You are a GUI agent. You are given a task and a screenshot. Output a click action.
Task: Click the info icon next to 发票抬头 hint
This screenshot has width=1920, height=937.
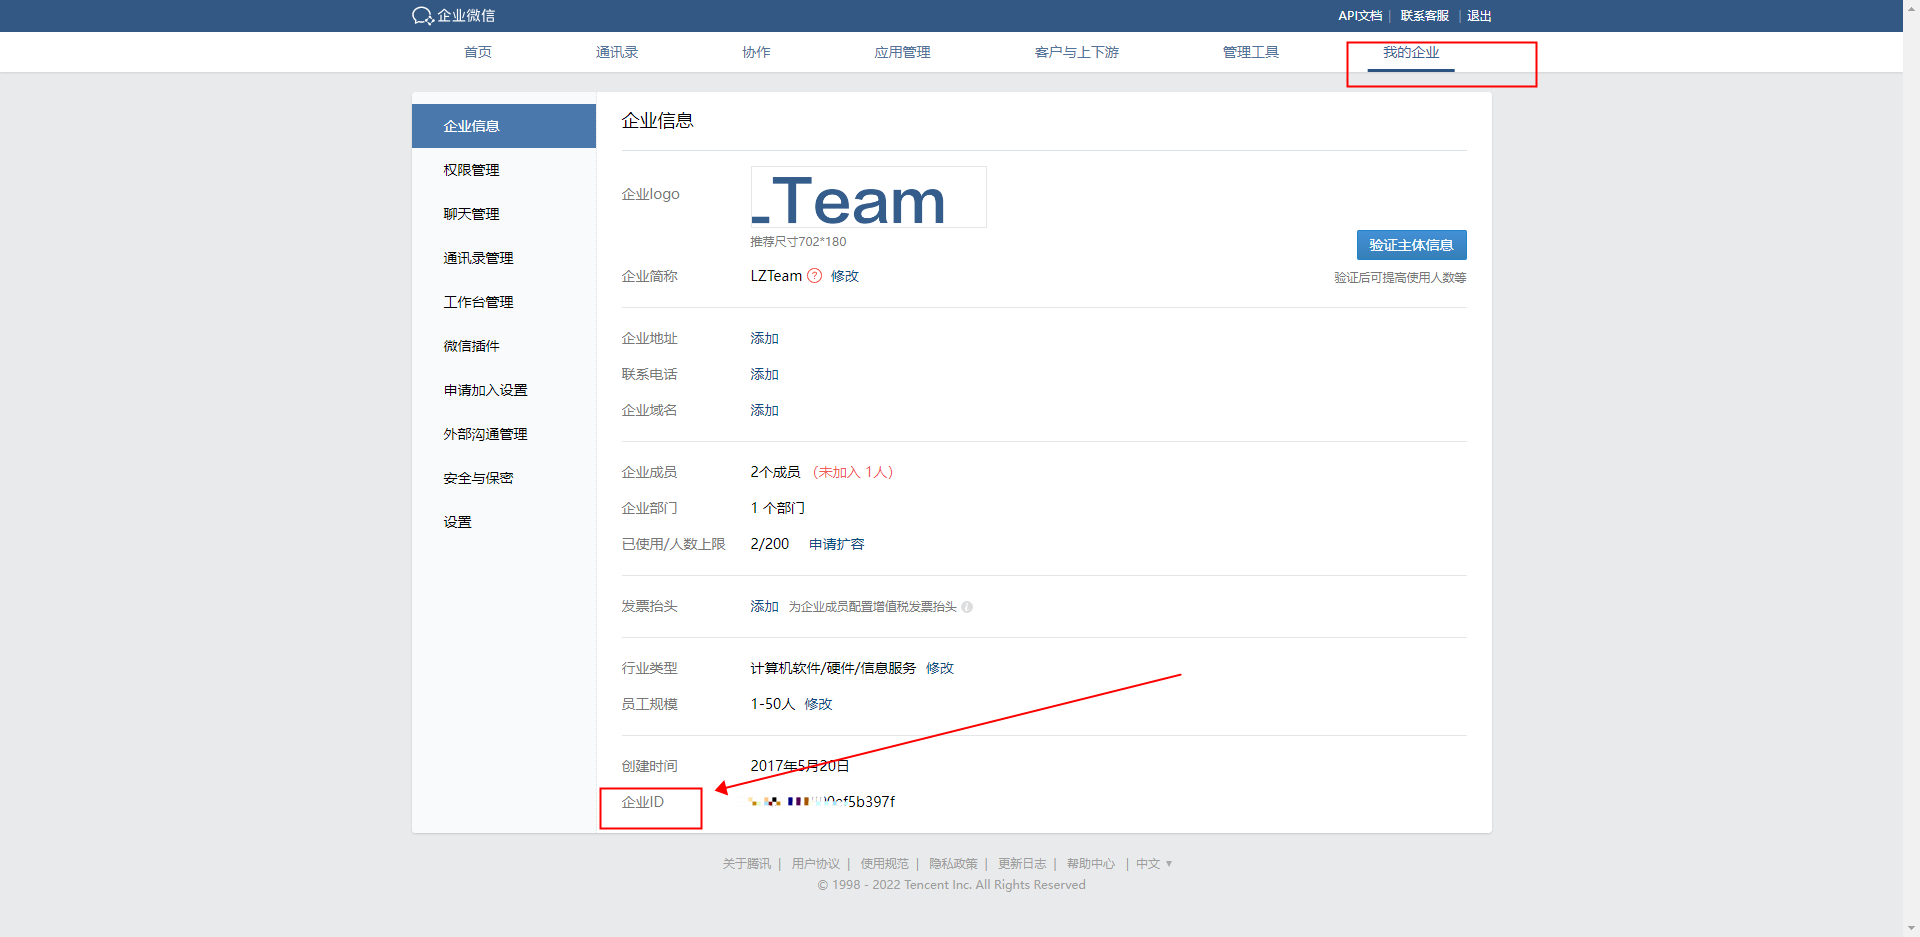pyautogui.click(x=967, y=607)
